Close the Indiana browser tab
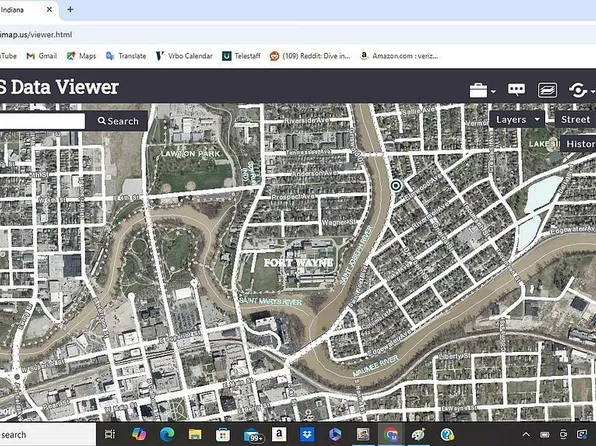596x446 pixels. tap(49, 10)
